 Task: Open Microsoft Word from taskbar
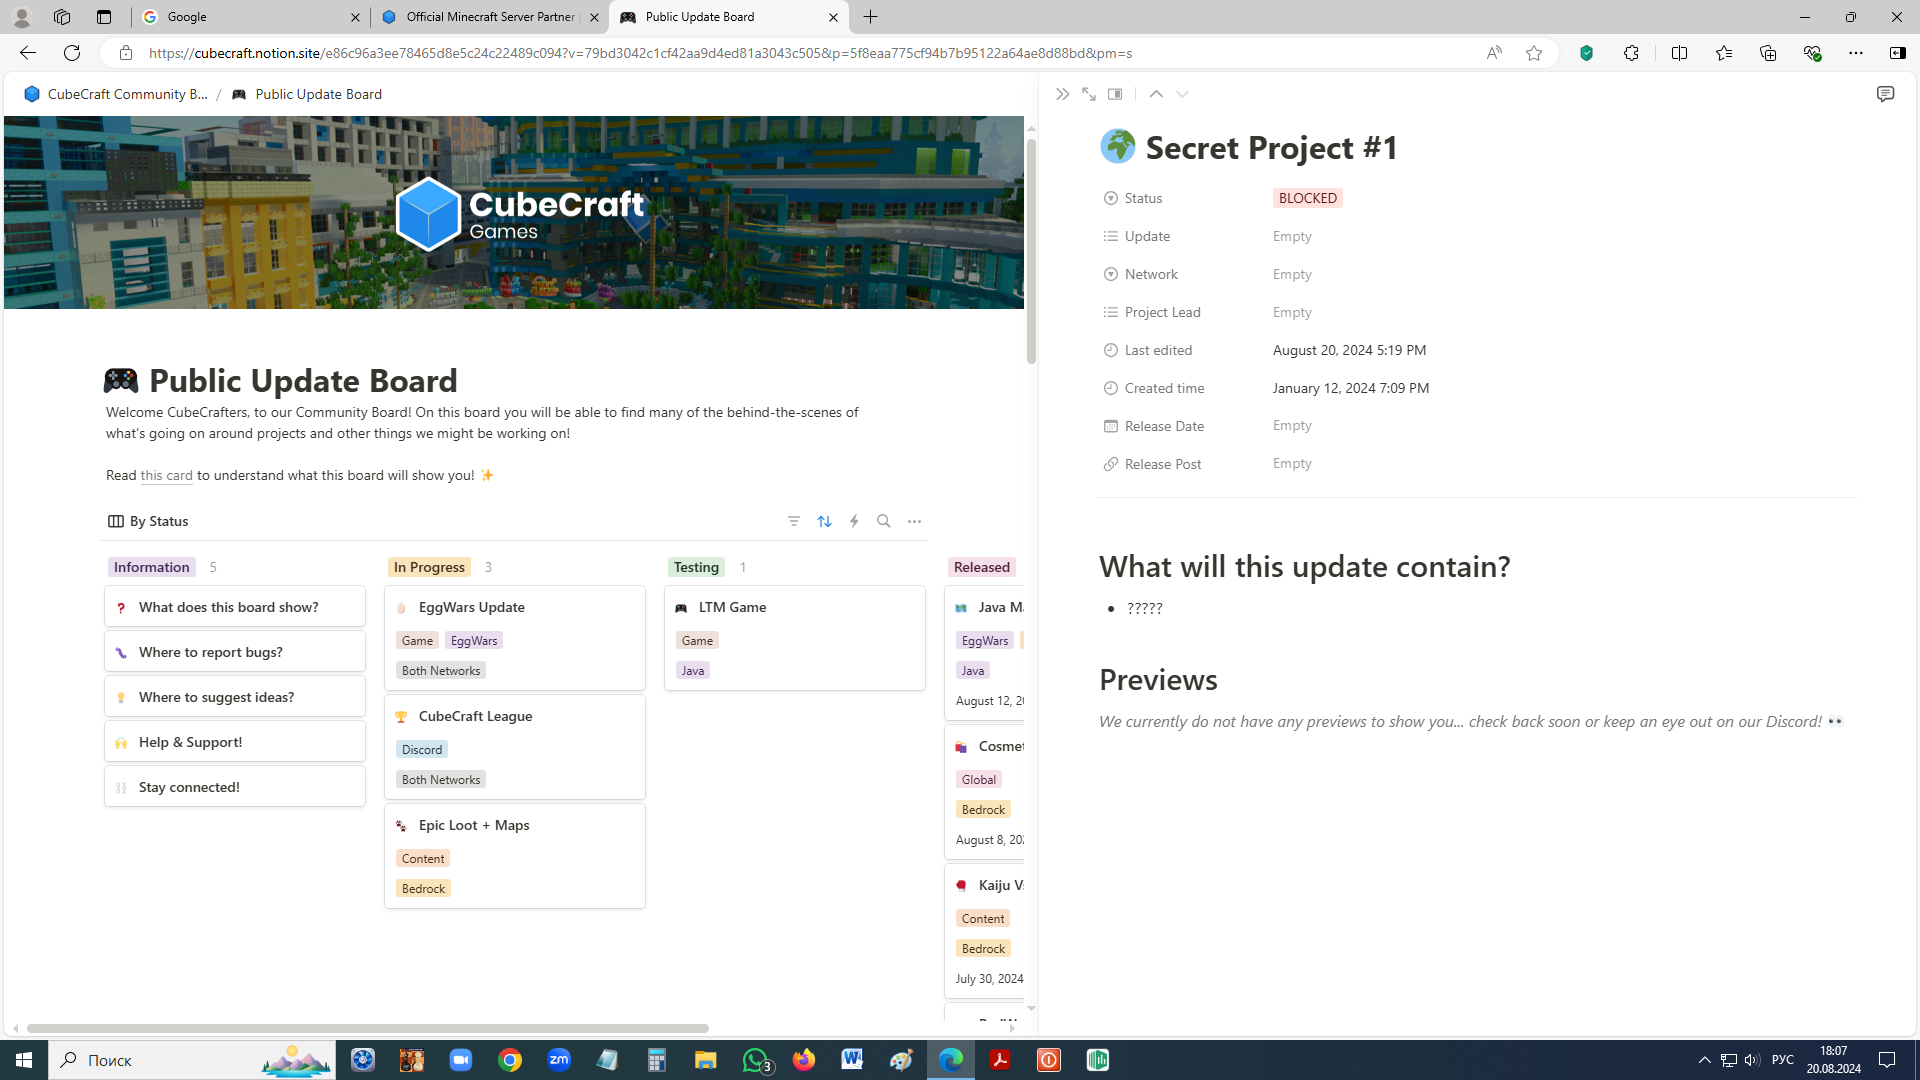[x=852, y=1060]
